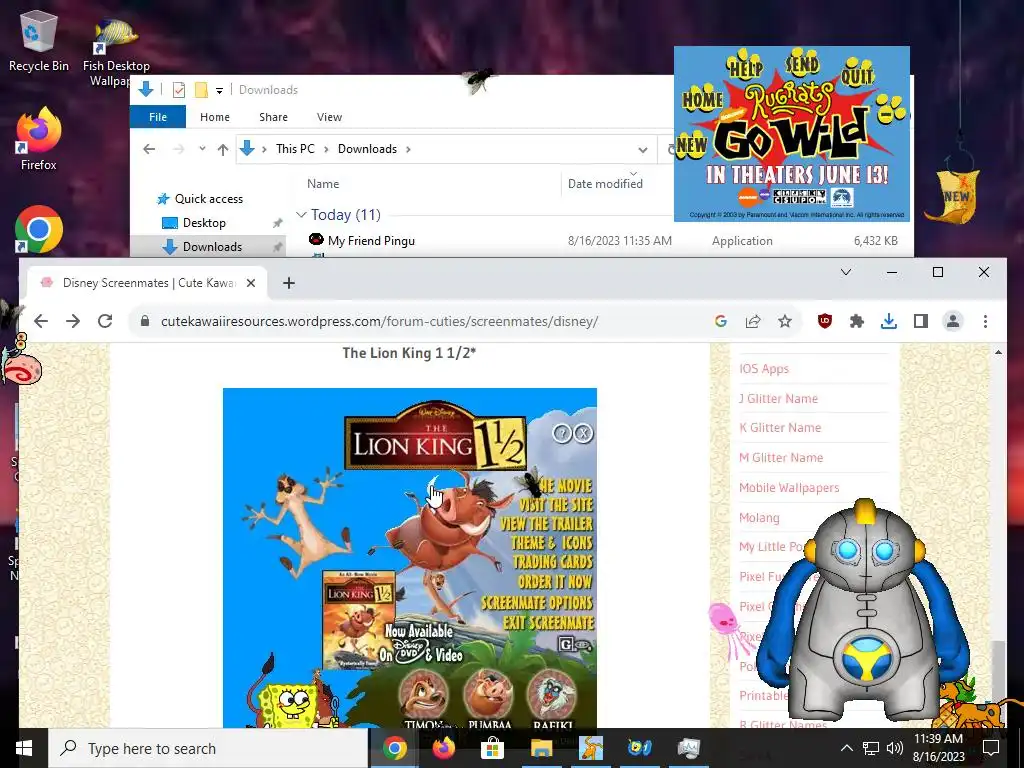The width and height of the screenshot is (1024, 768).
Task: Close the Disney Screenmates tab
Action: tap(251, 283)
